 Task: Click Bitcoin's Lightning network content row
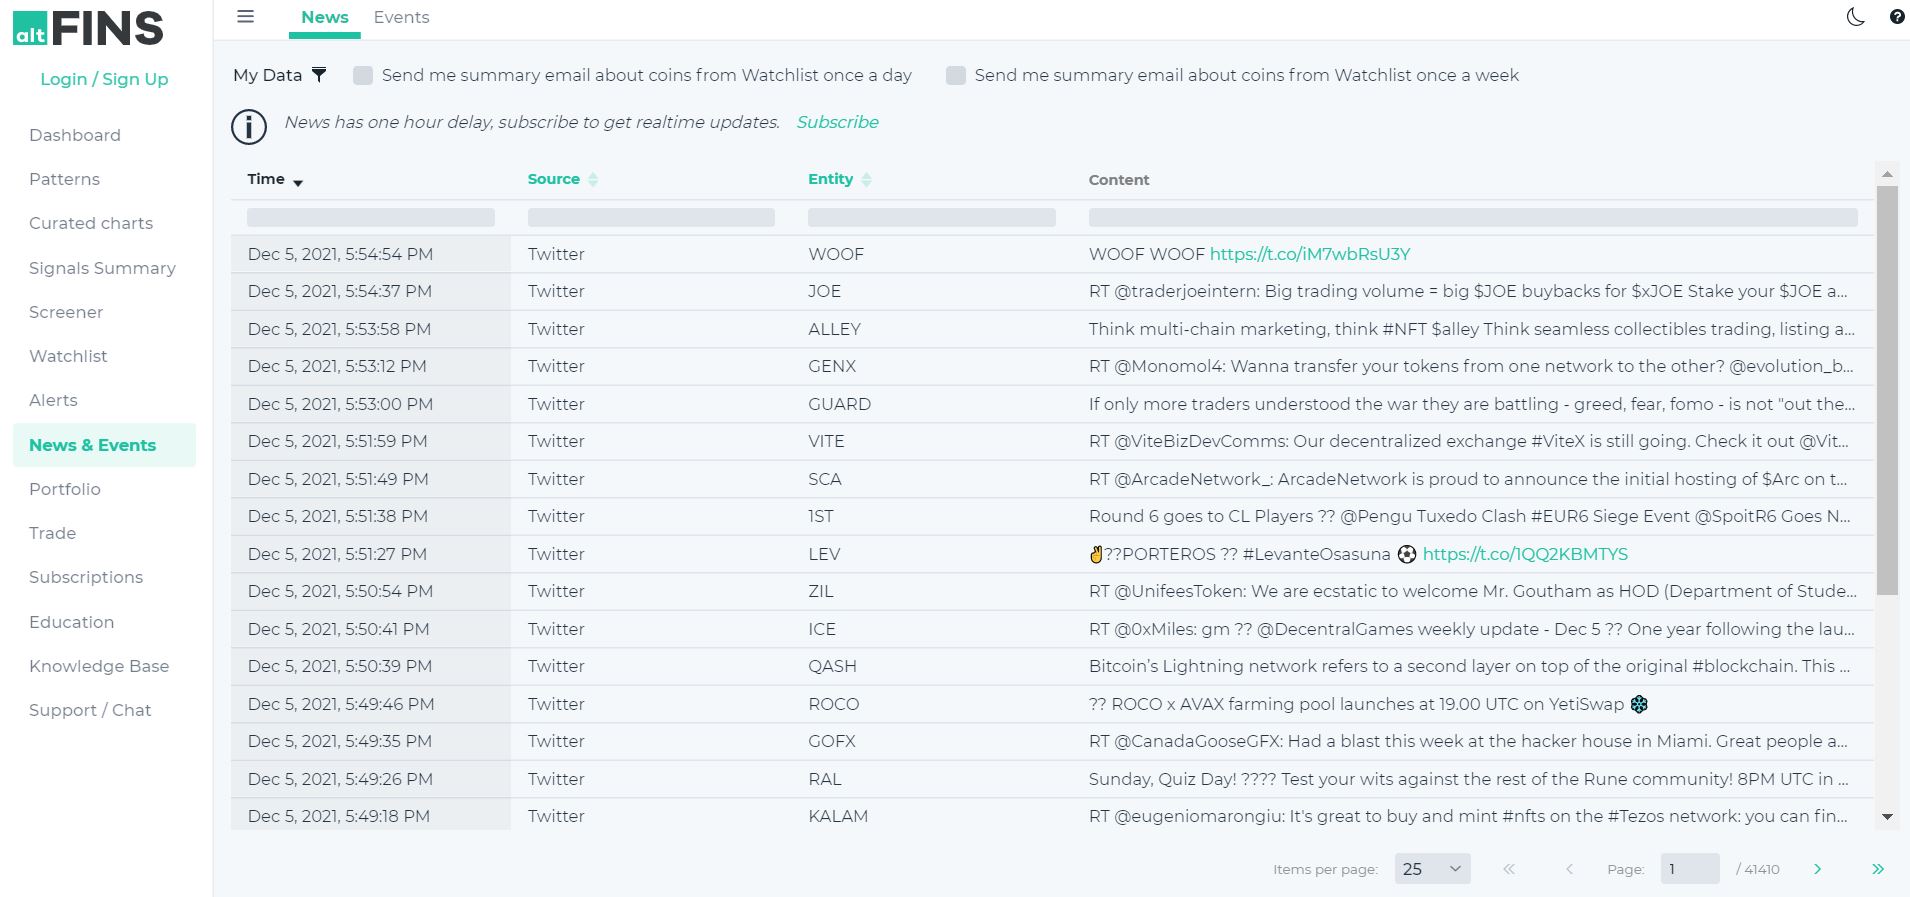point(1469,666)
